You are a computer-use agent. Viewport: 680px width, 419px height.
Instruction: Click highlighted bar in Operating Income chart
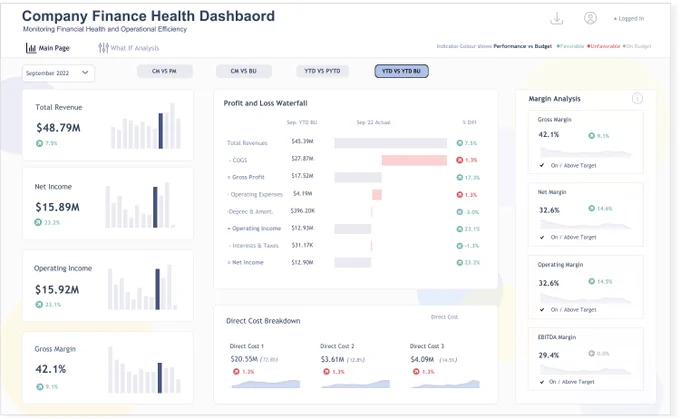coord(157,289)
